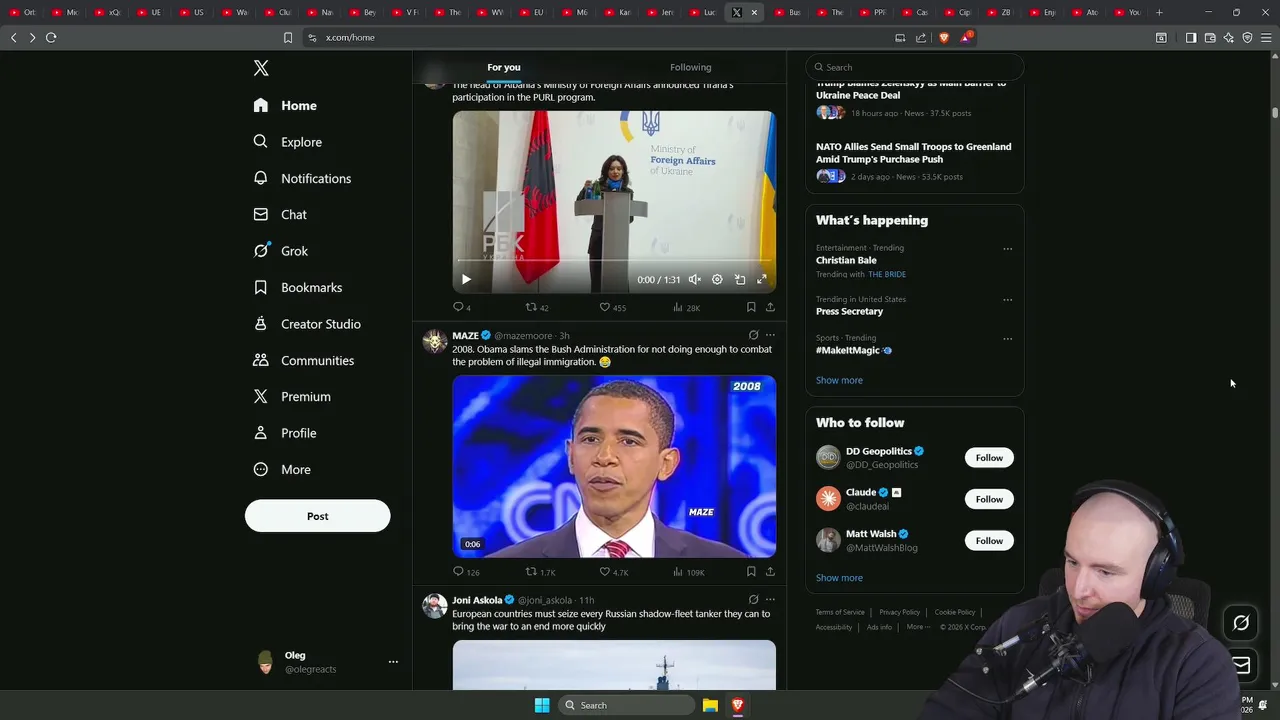The width and height of the screenshot is (1280, 720).
Task: Follow DD Geopolitics
Action: pos(989,458)
